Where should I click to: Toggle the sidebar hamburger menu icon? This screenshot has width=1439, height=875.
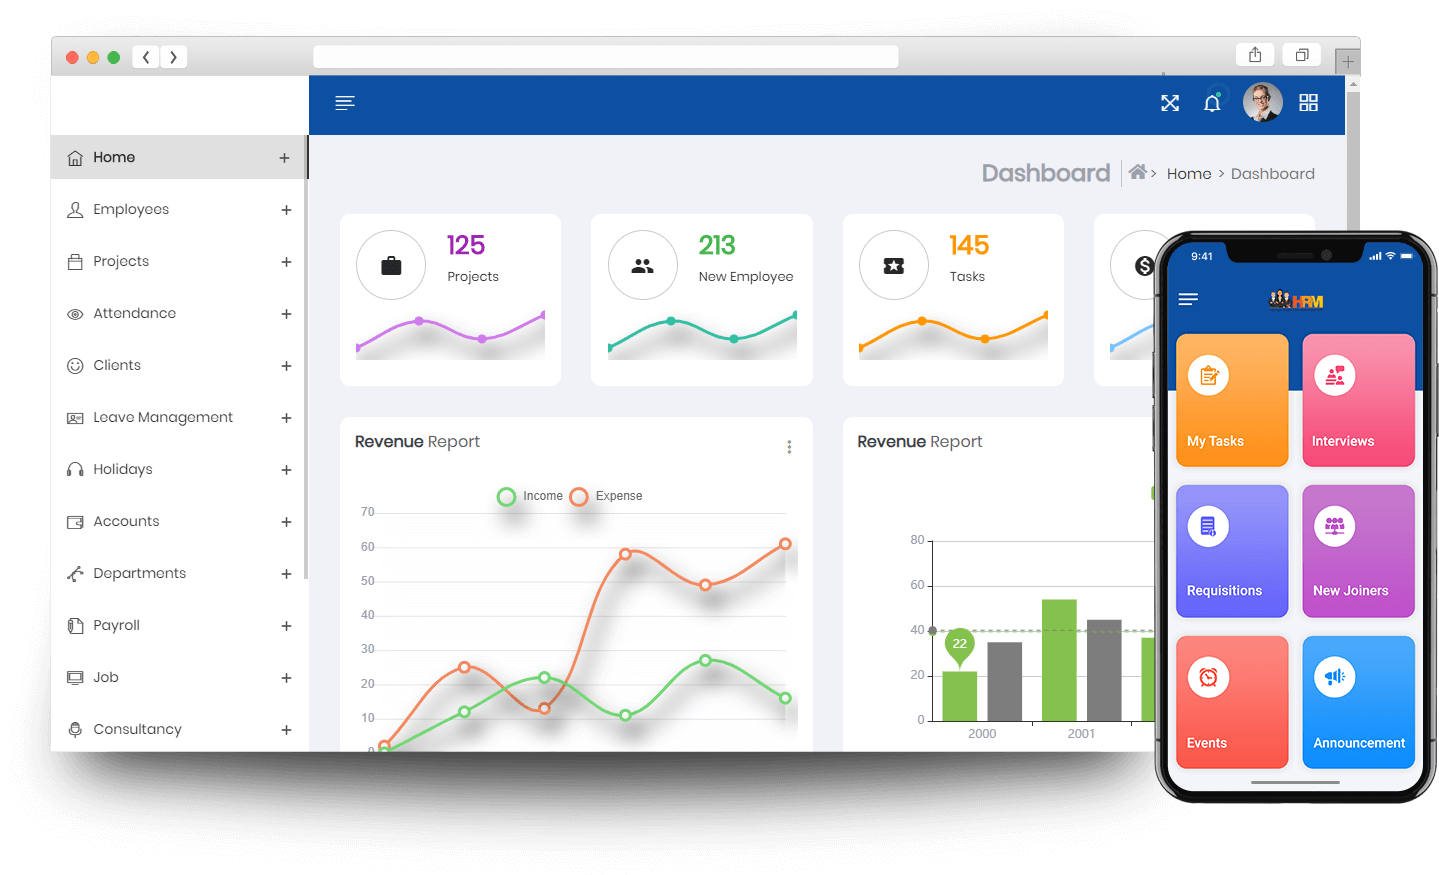click(345, 103)
